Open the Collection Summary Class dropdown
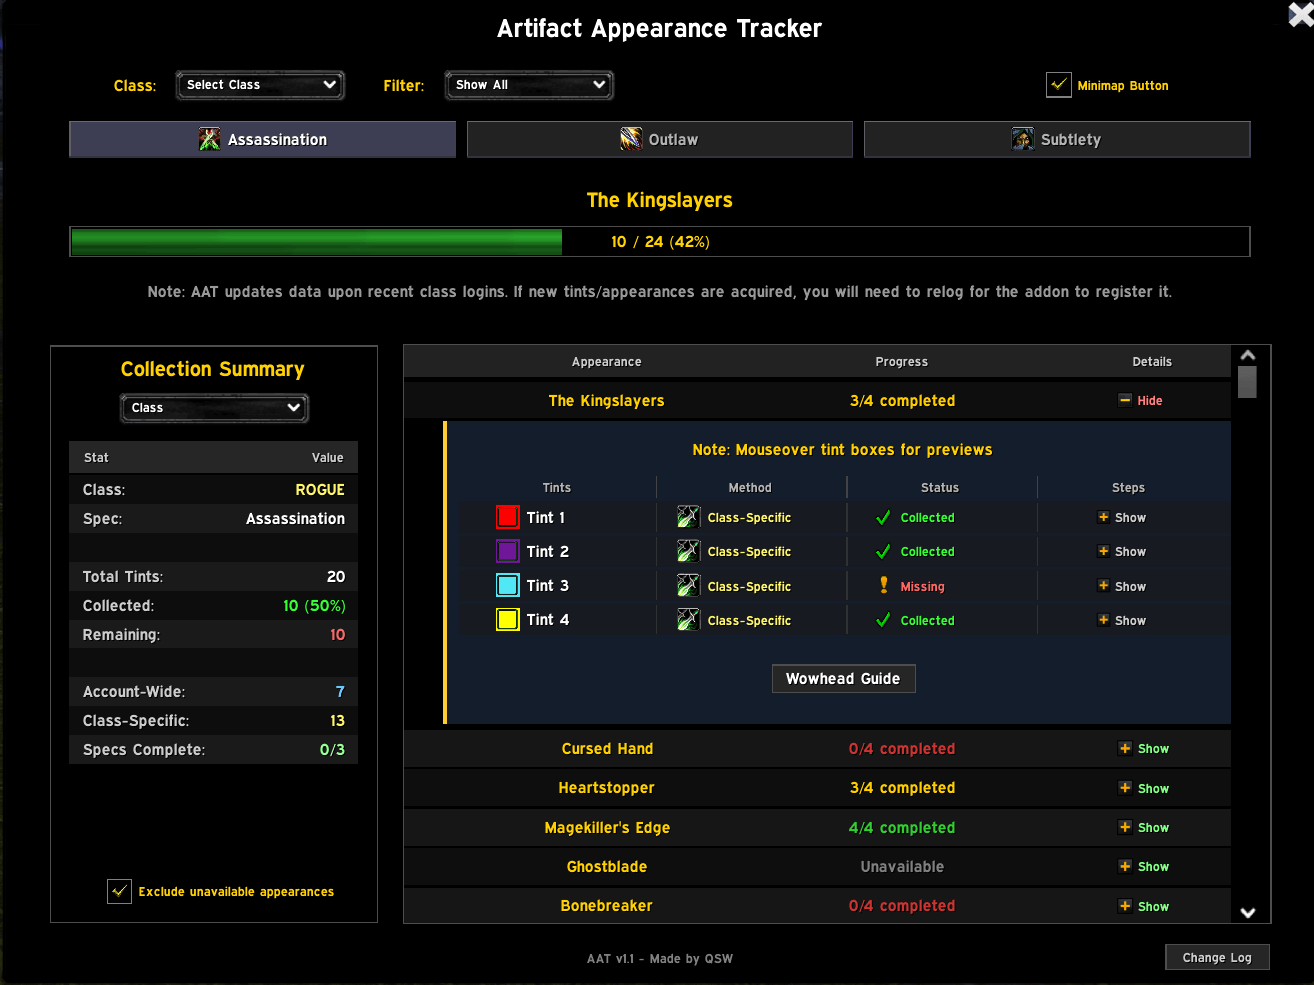The width and height of the screenshot is (1314, 985). (x=214, y=408)
